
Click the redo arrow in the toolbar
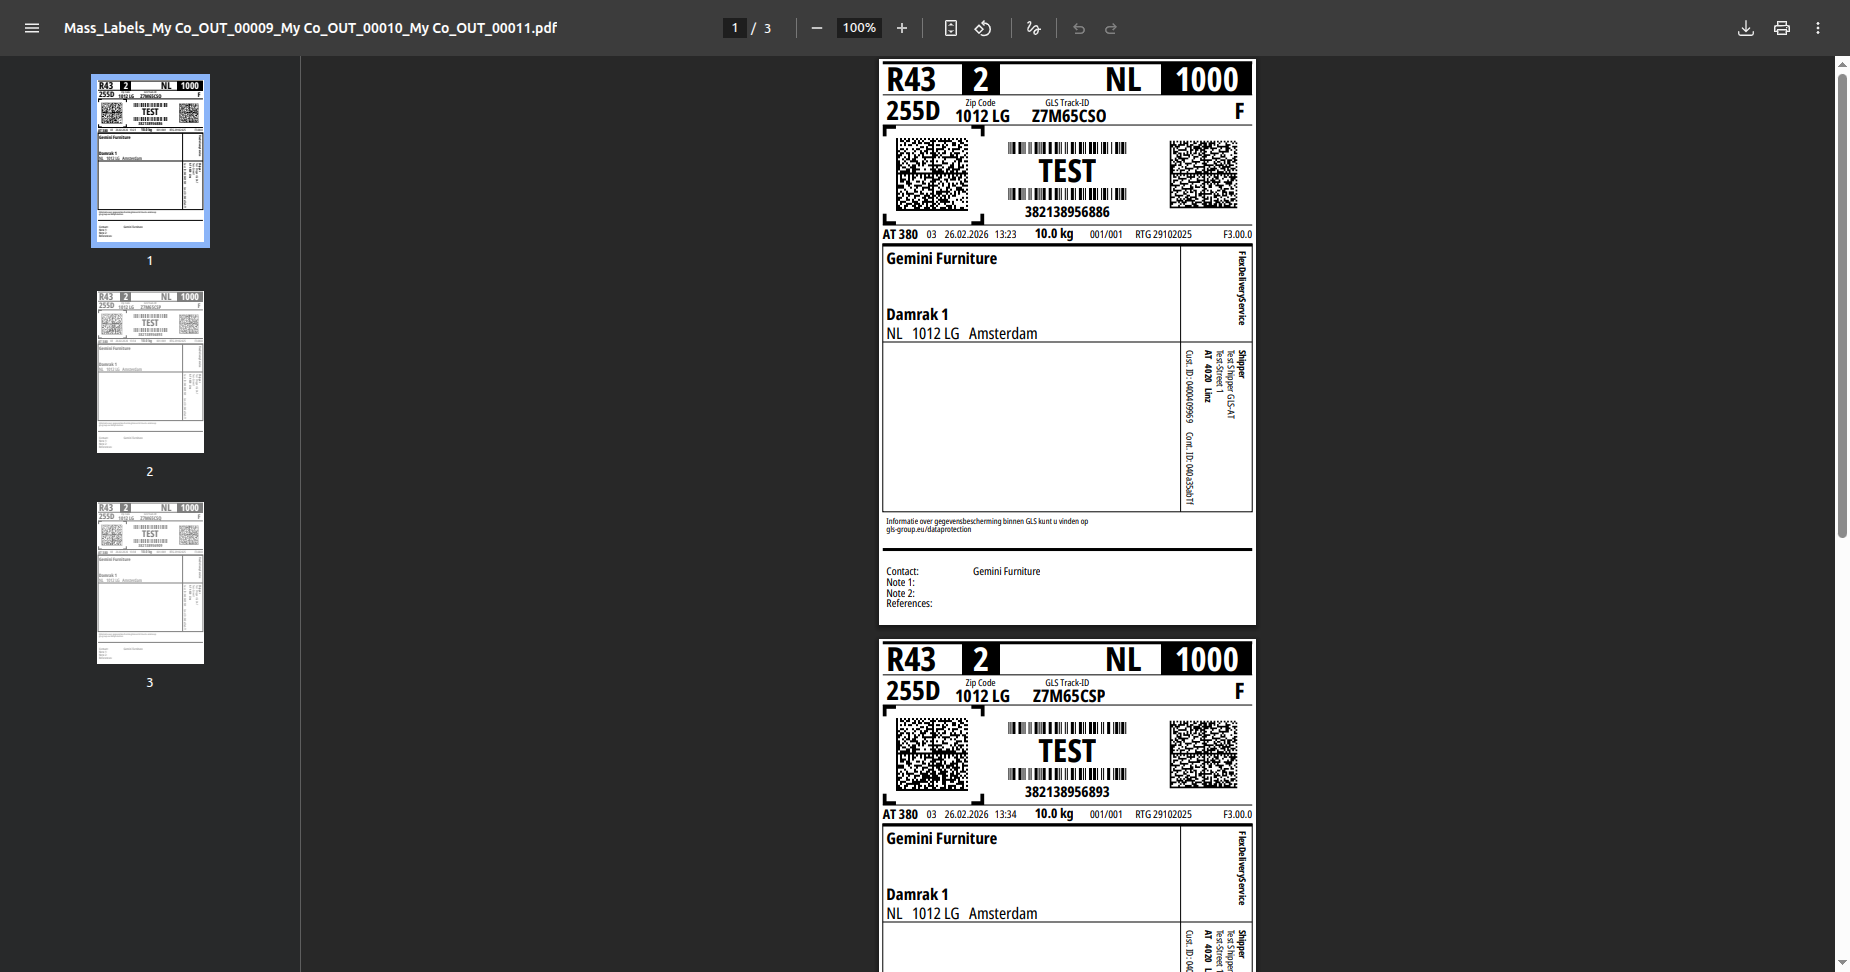pyautogui.click(x=1111, y=28)
